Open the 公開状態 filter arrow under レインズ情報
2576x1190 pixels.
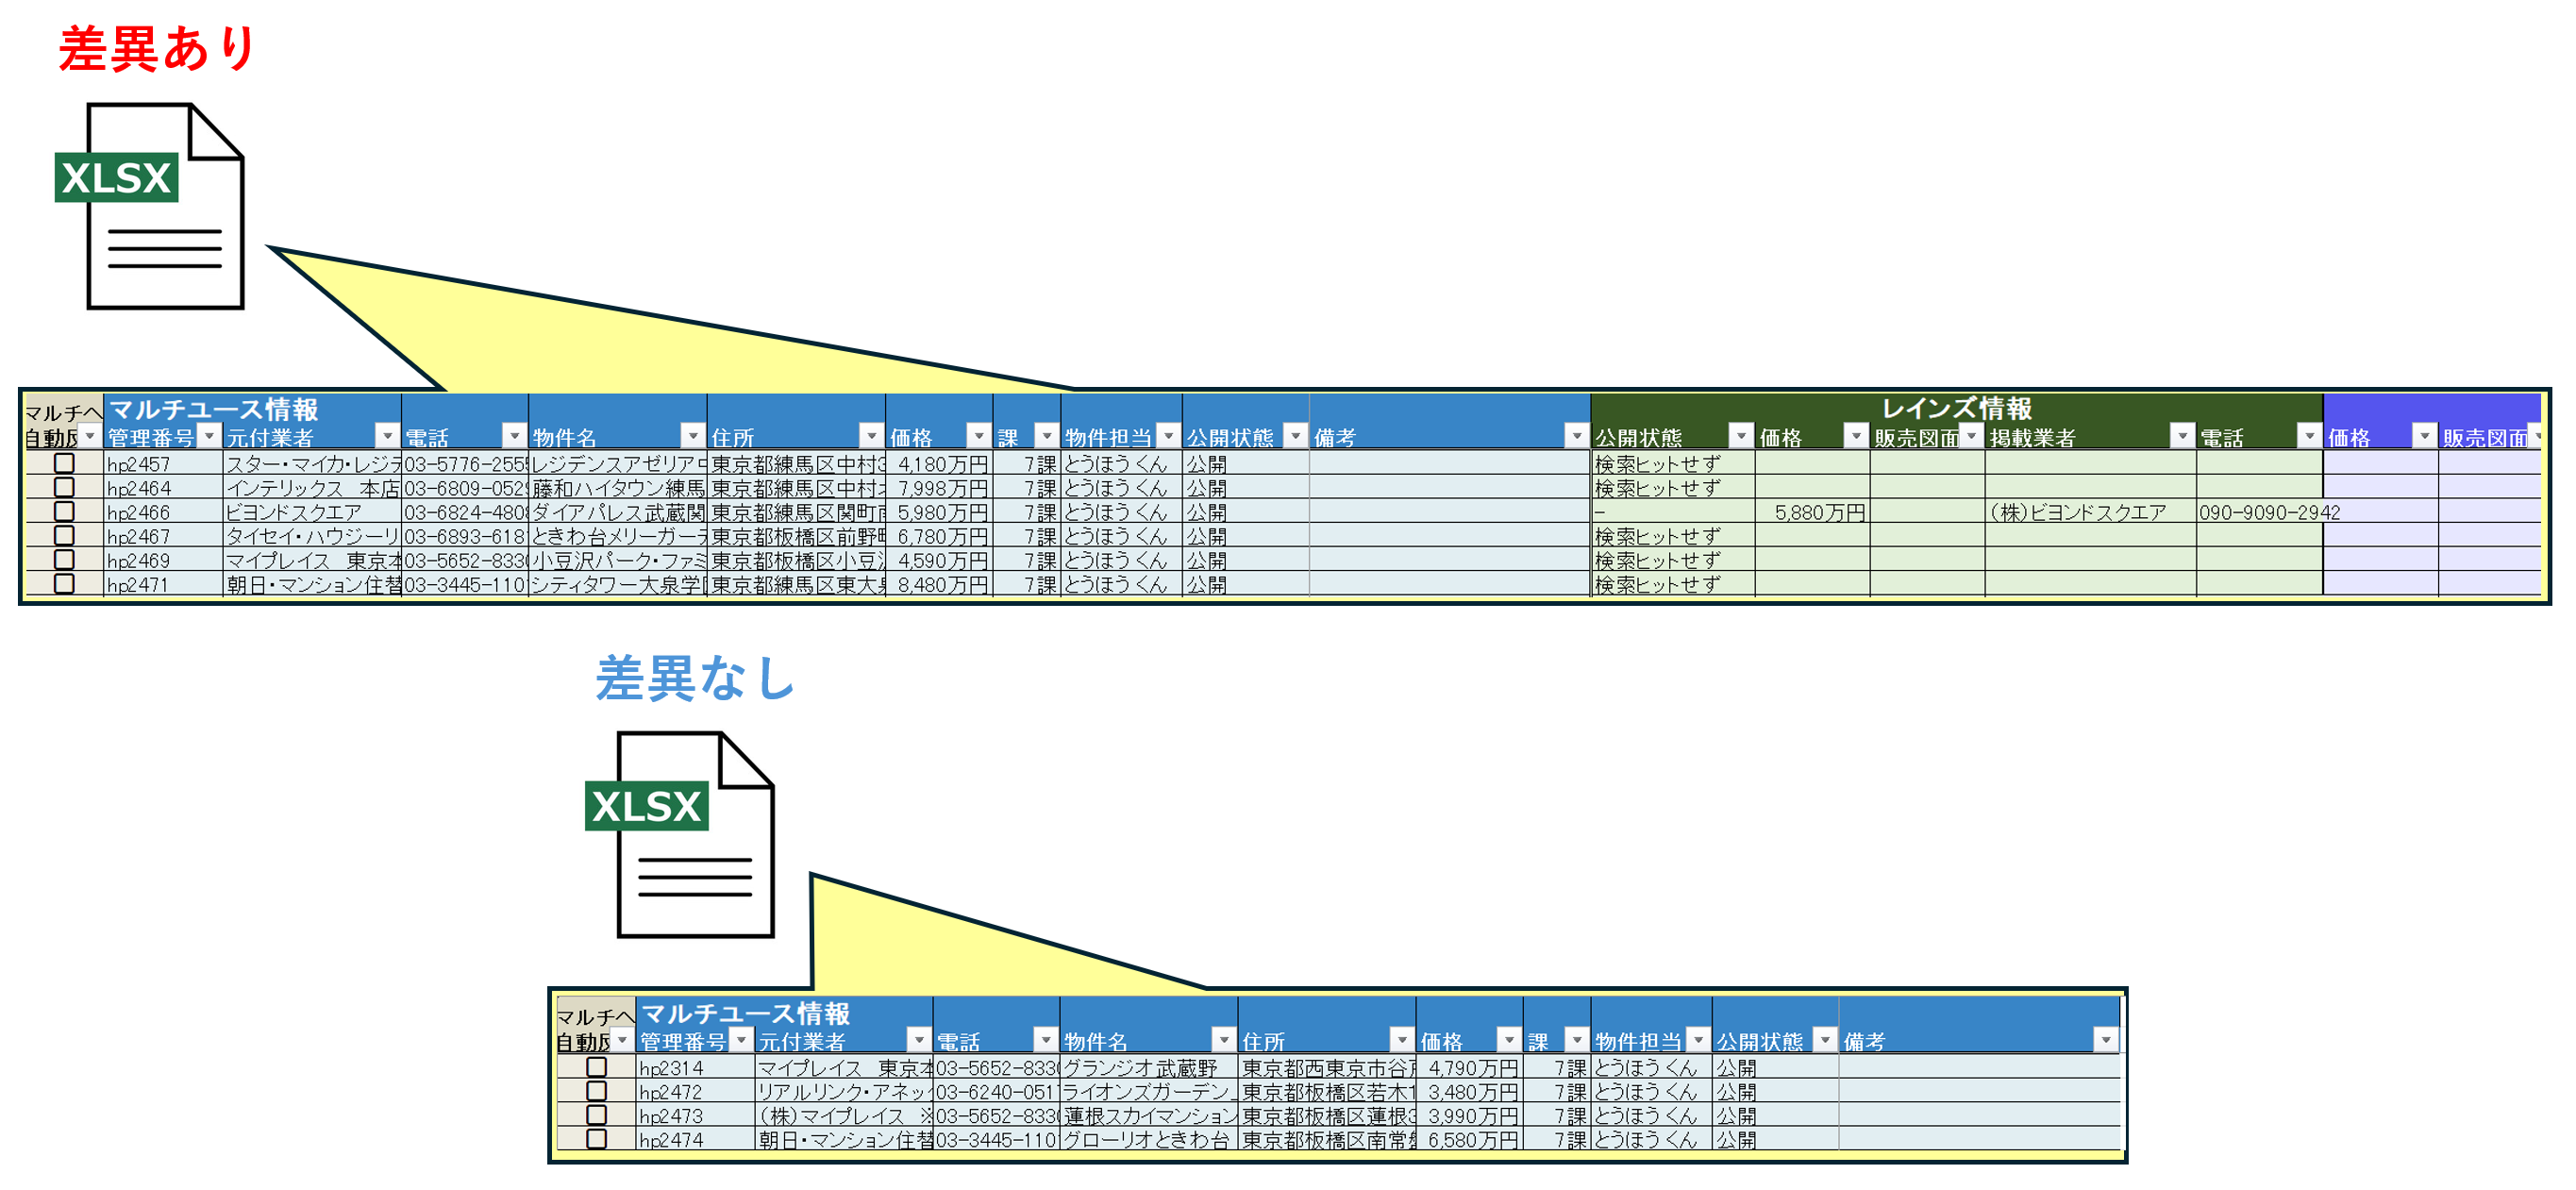pyautogui.click(x=1740, y=436)
